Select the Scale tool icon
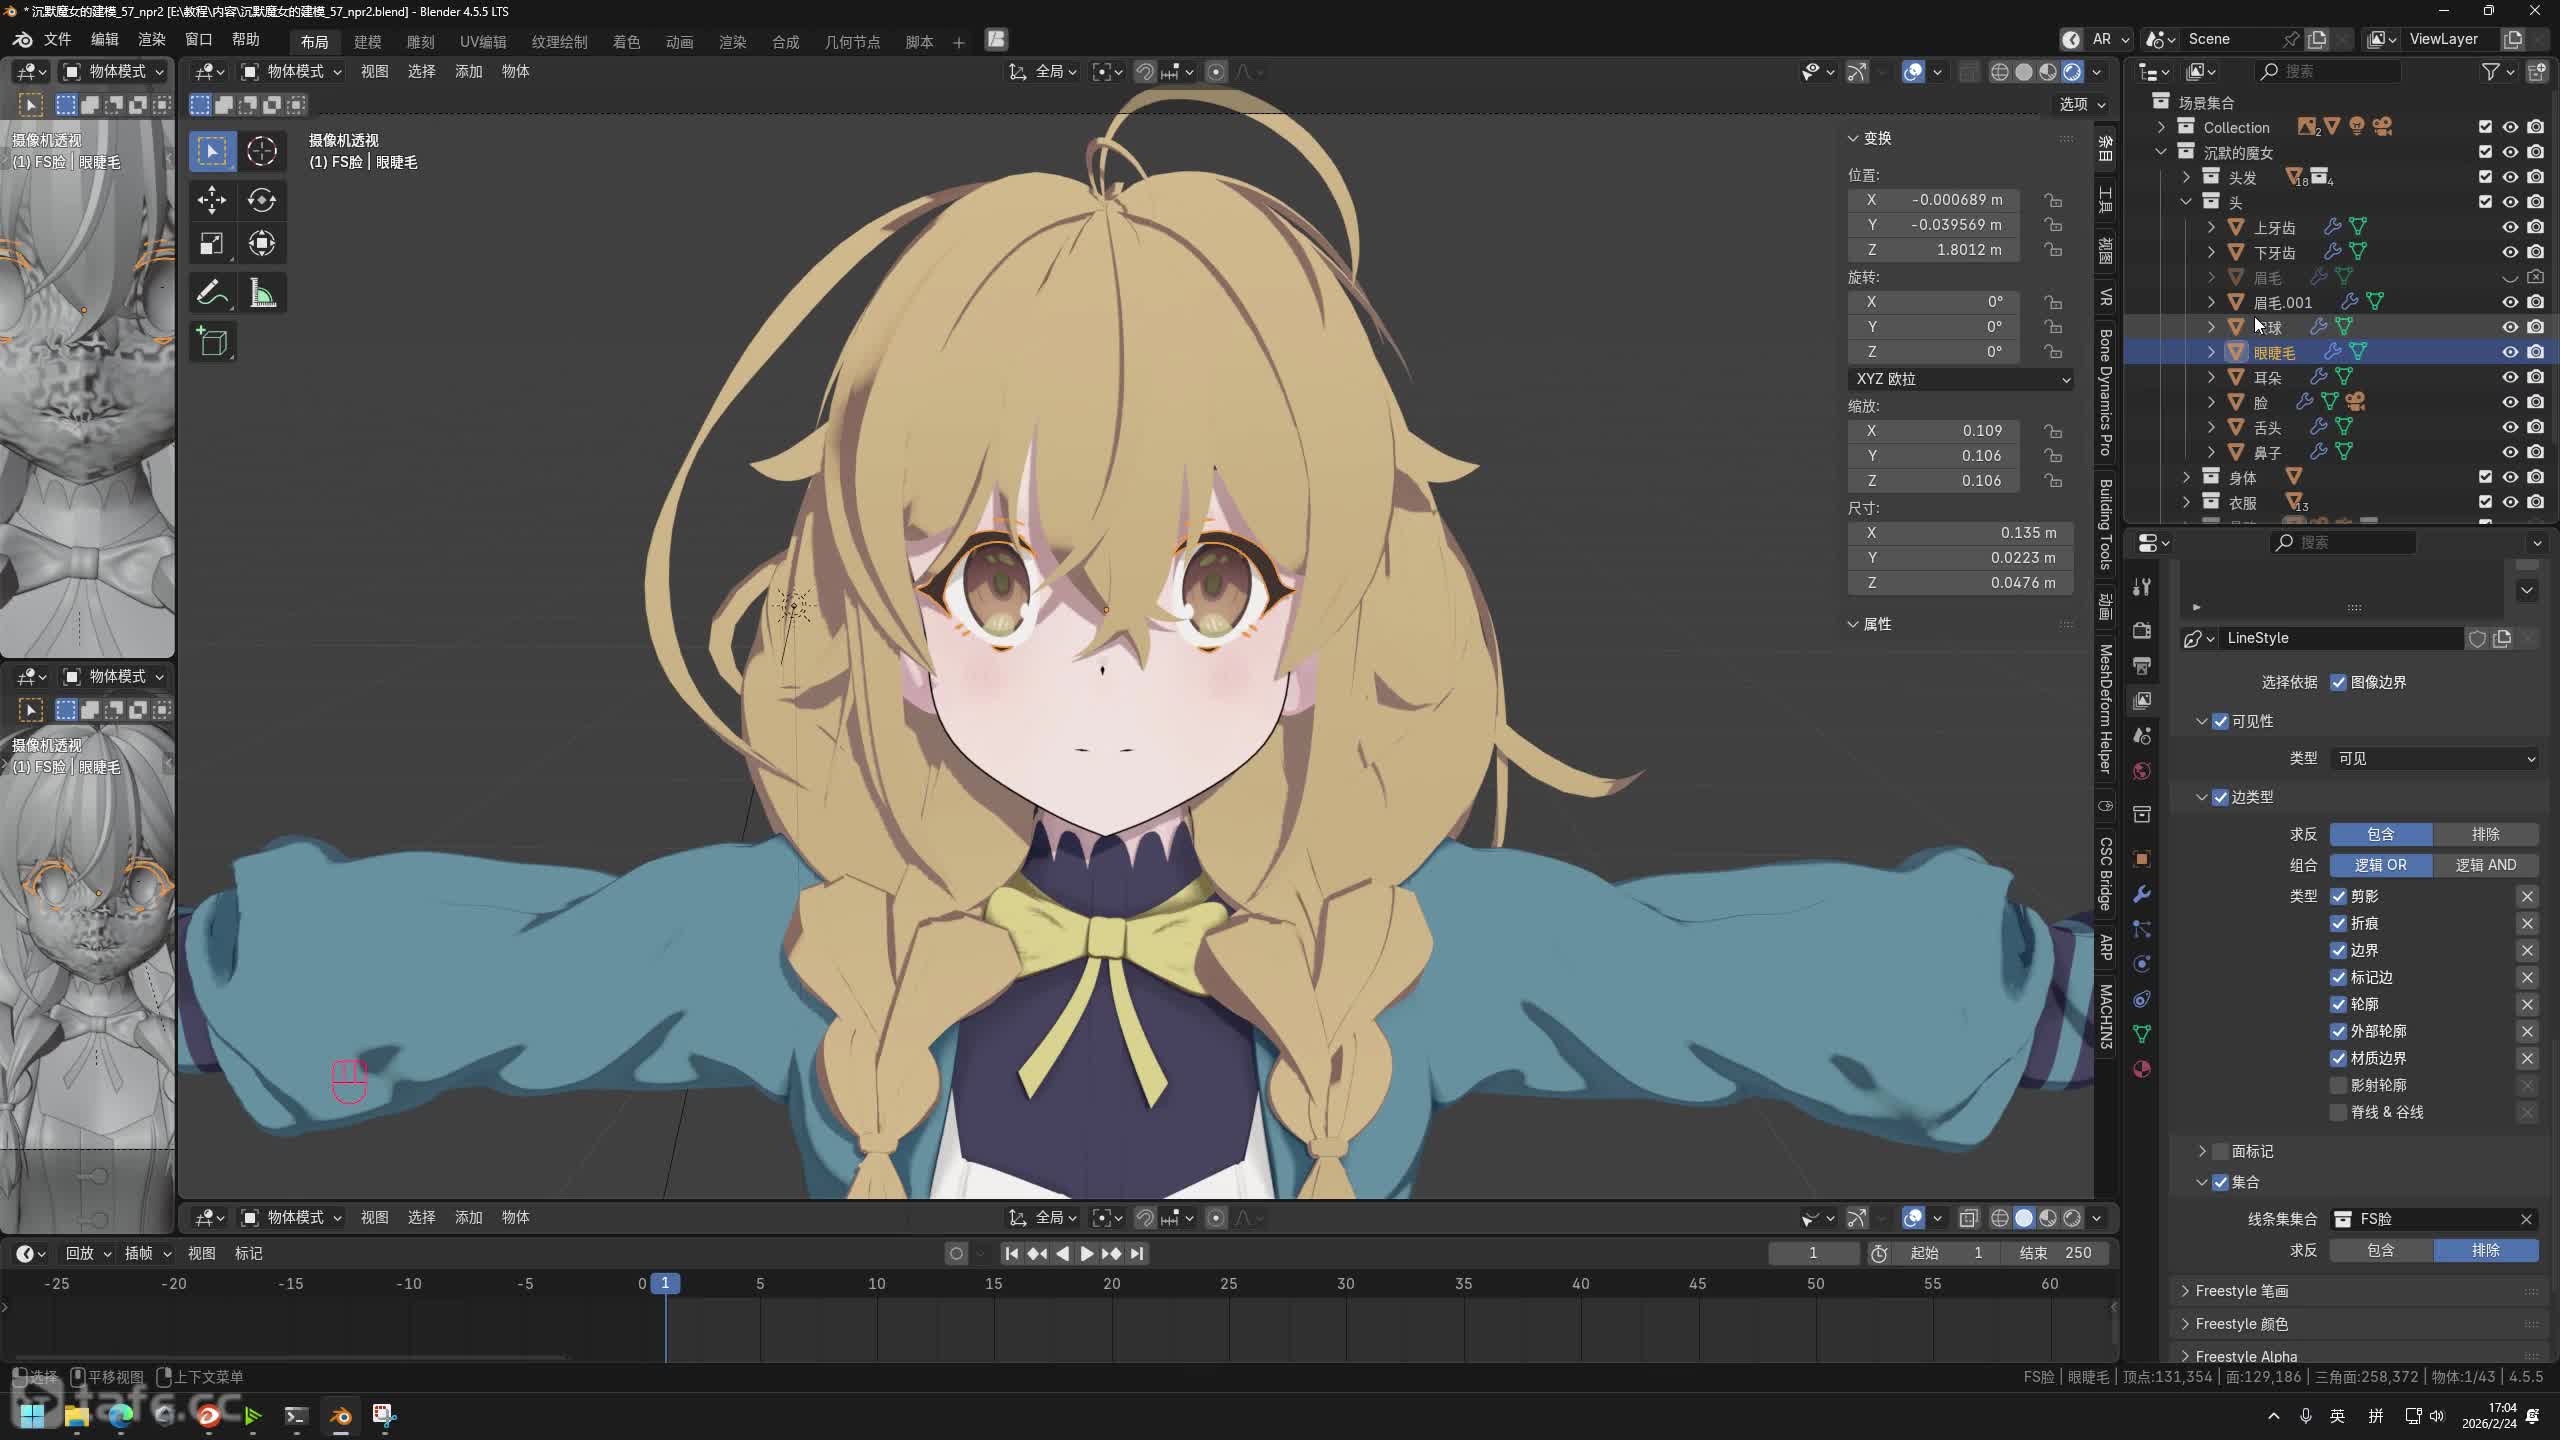Image resolution: width=2560 pixels, height=1440 pixels. point(211,244)
